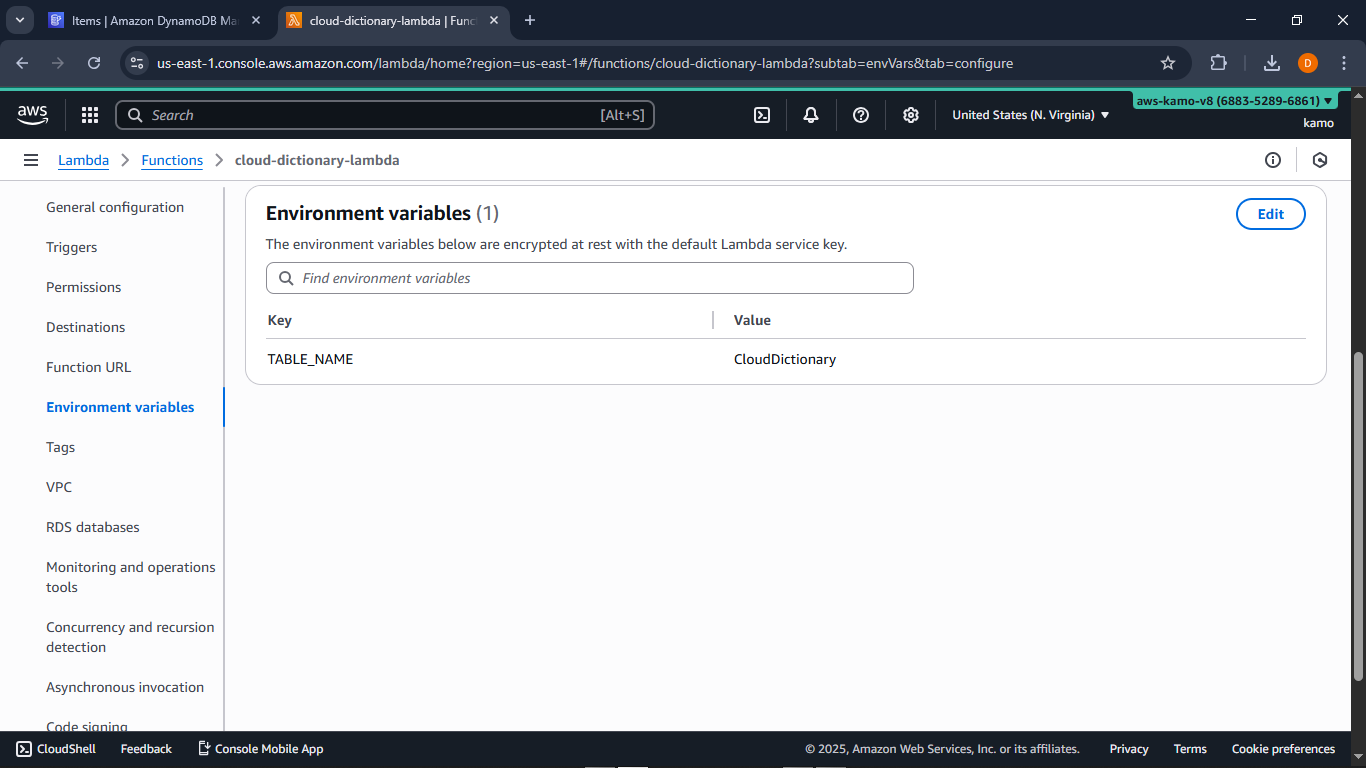The width and height of the screenshot is (1366, 768).
Task: Open CloudShell from the bottom status bar
Action: (55, 748)
